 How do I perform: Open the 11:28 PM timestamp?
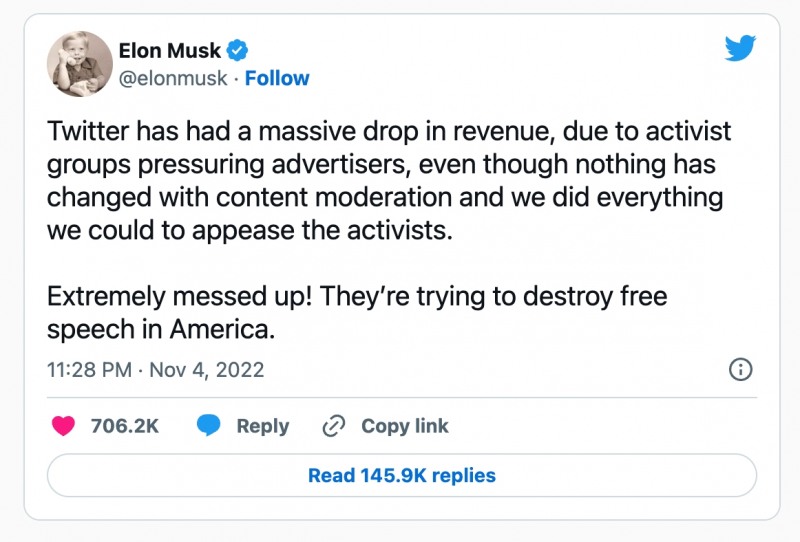click(x=89, y=370)
